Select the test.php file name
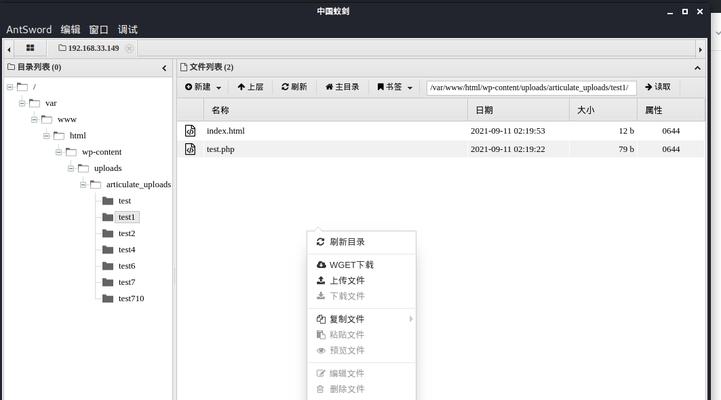The width and height of the screenshot is (721, 400). 221,149
